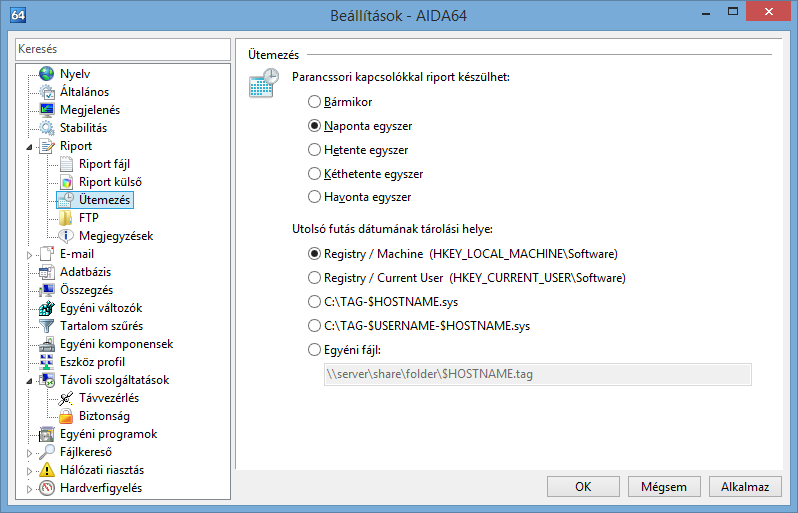The image size is (798, 513).
Task: Click the Eszköz profil icon
Action: click(x=47, y=362)
